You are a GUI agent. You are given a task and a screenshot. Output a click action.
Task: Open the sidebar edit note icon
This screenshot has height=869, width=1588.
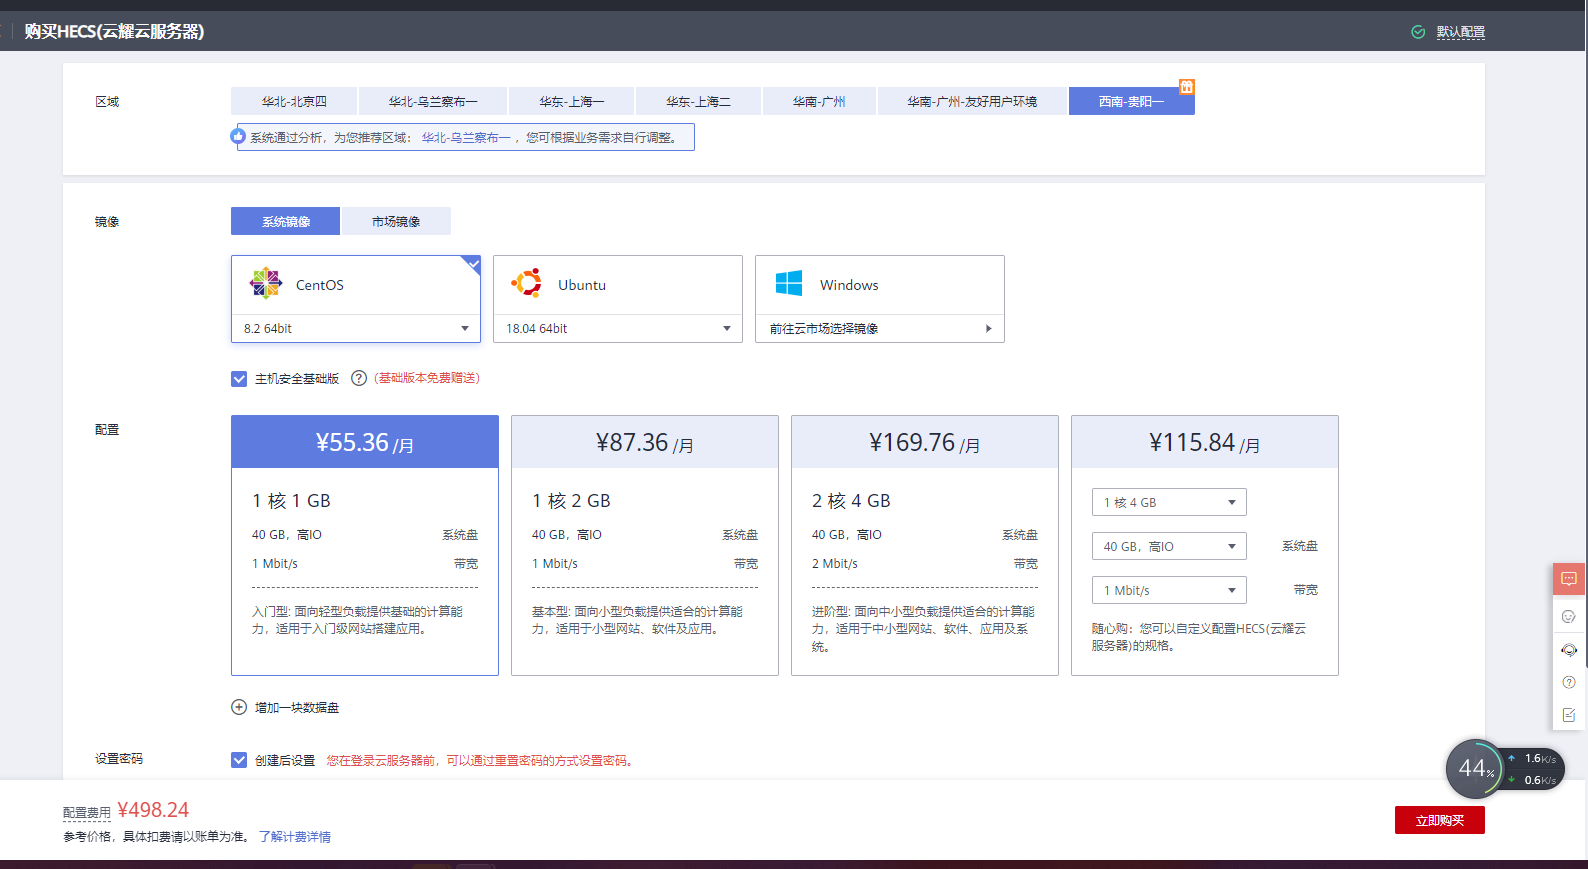[1569, 715]
